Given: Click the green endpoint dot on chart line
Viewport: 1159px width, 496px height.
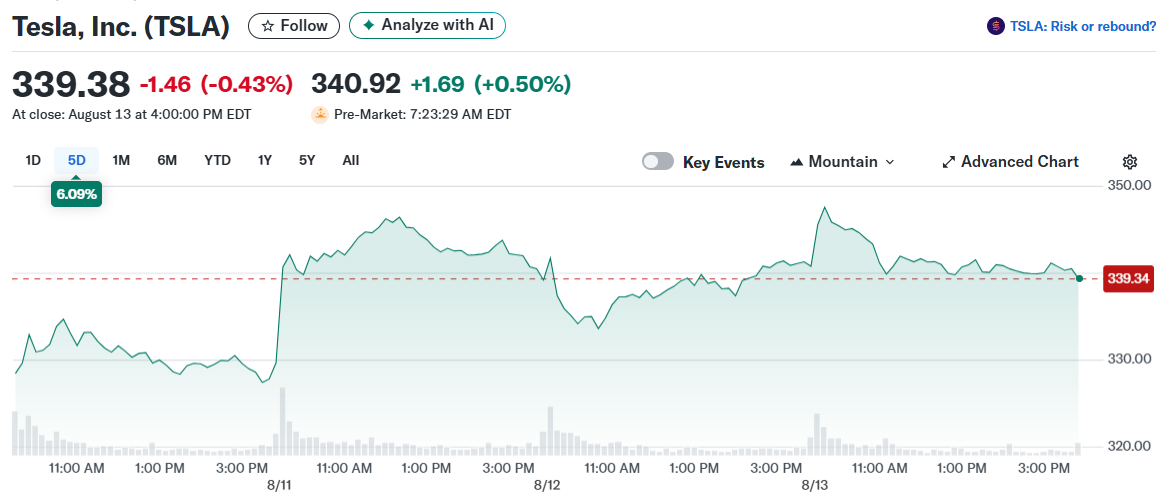Looking at the screenshot, I should (1080, 279).
